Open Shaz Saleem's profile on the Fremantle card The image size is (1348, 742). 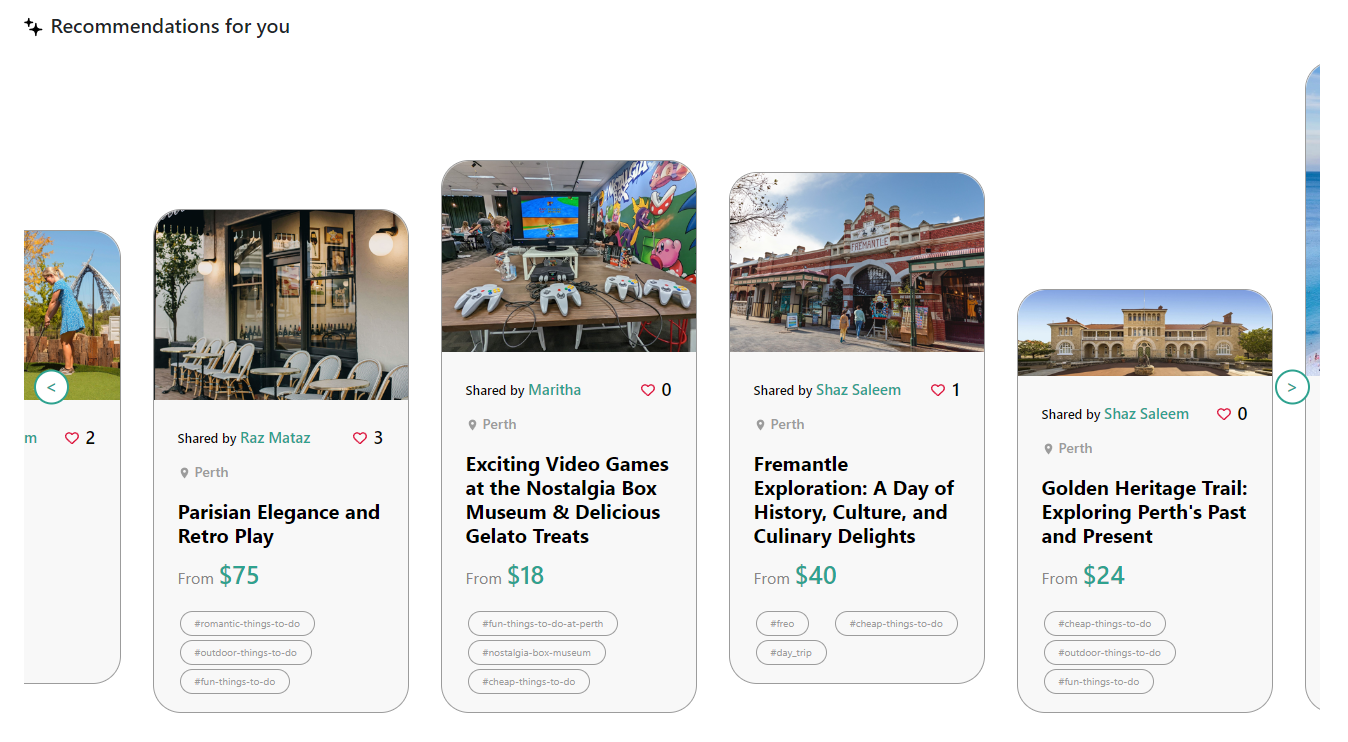(x=858, y=390)
